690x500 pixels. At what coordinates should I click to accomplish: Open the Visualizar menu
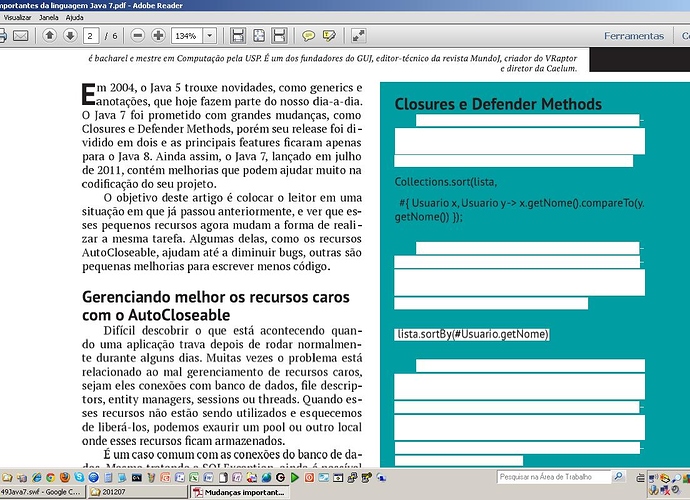(x=18, y=18)
